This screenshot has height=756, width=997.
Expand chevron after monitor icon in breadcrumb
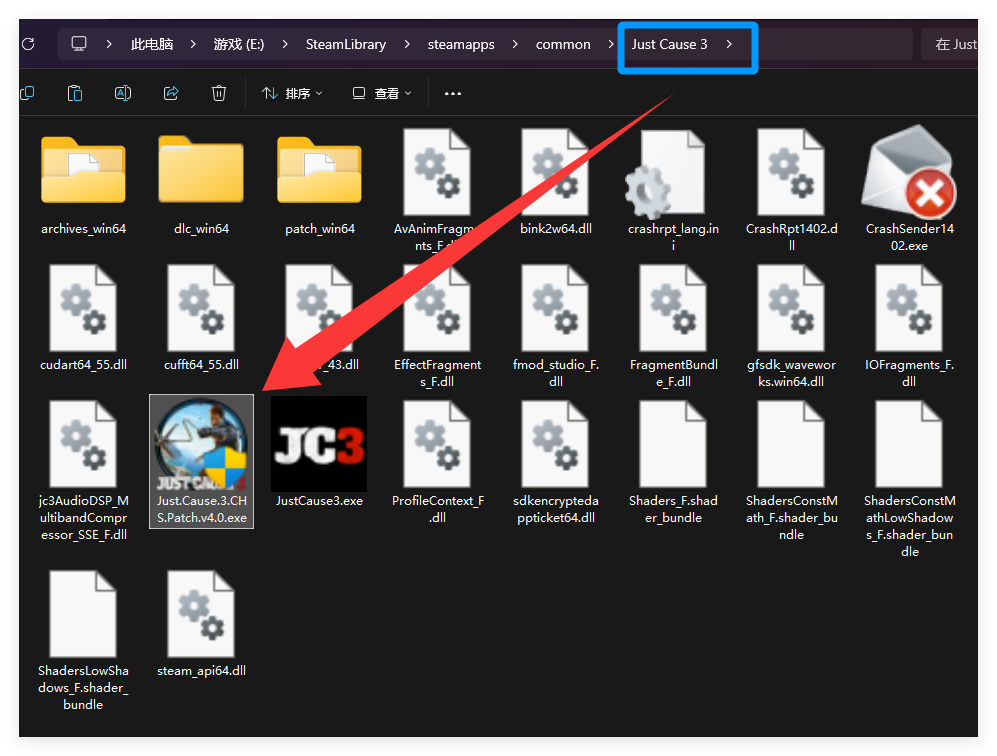tap(109, 44)
